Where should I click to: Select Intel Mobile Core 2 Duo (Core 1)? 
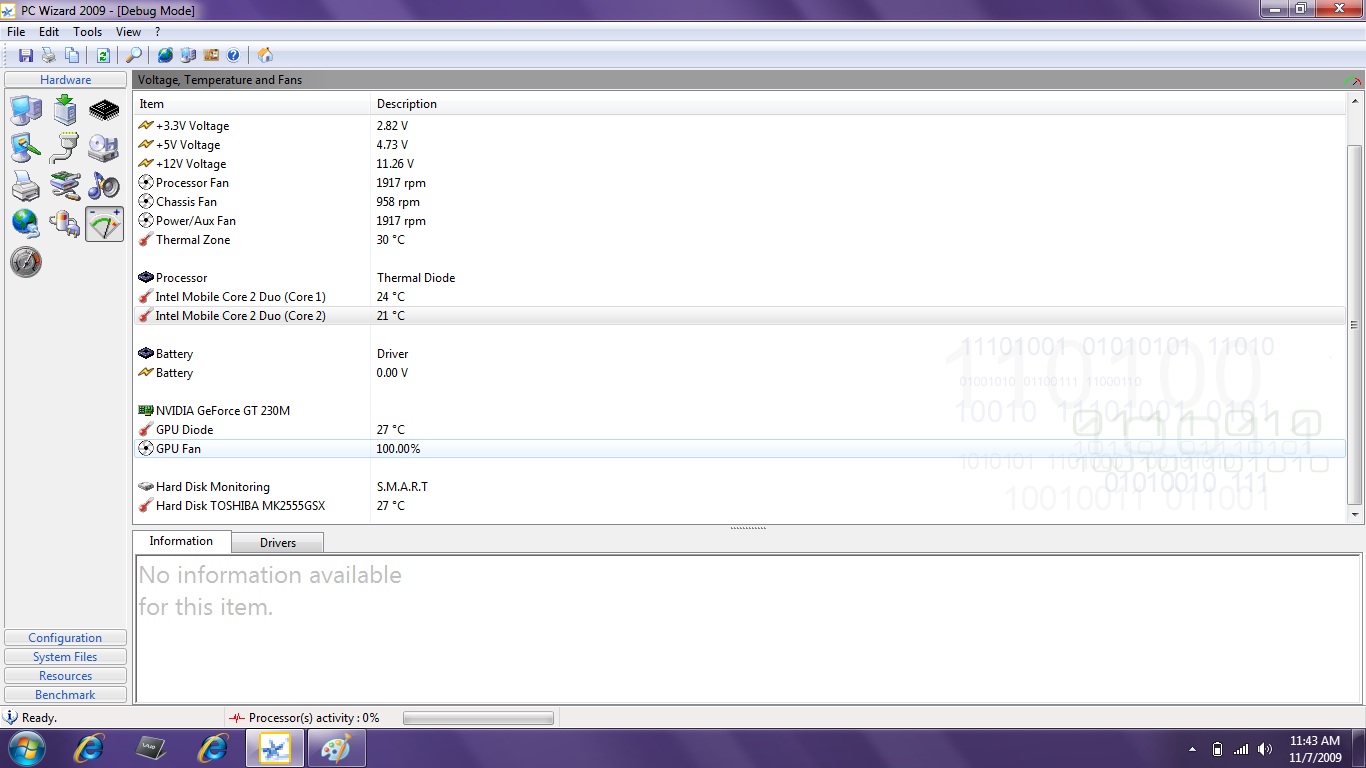tap(740, 297)
